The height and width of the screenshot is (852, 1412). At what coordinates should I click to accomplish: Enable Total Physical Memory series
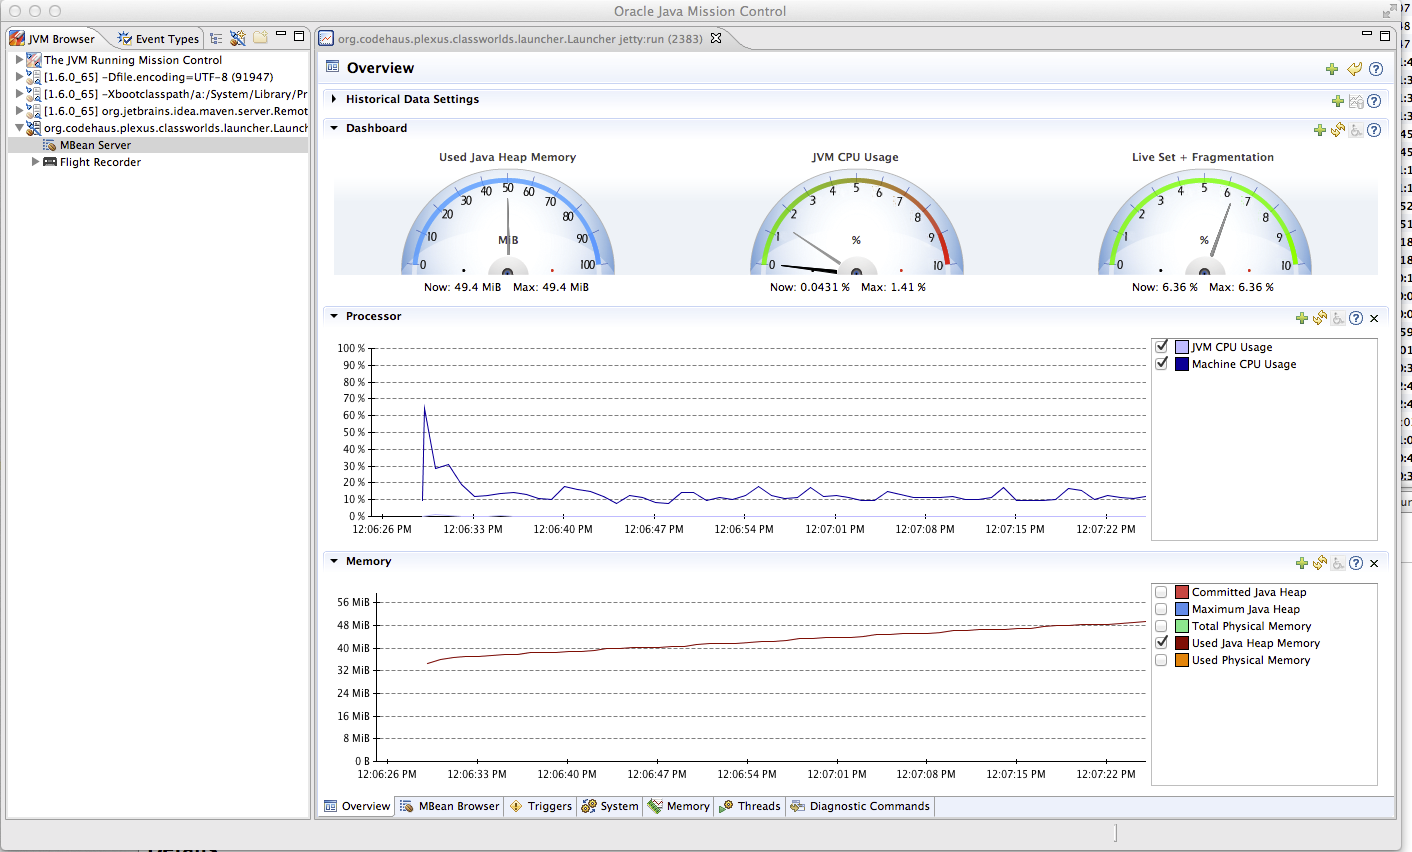click(1161, 626)
